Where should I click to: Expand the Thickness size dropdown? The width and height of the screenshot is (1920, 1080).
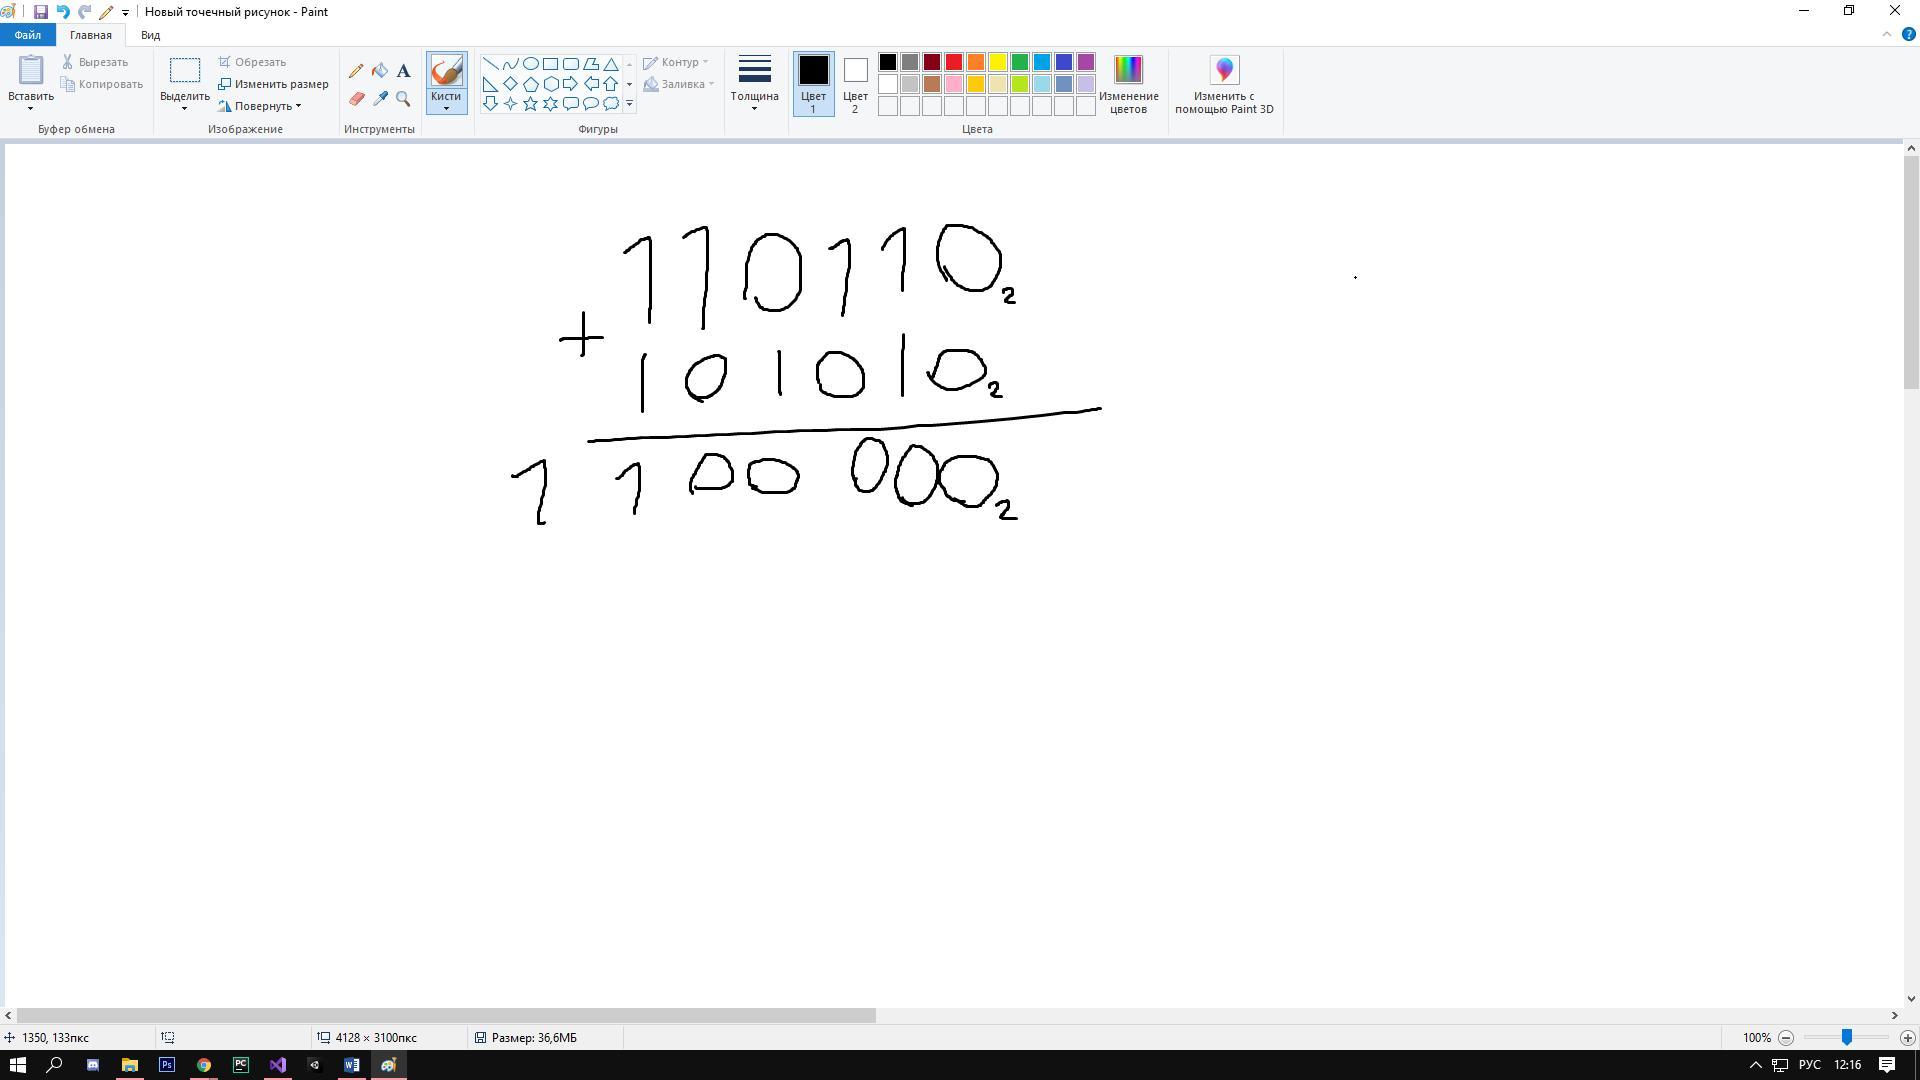click(754, 84)
